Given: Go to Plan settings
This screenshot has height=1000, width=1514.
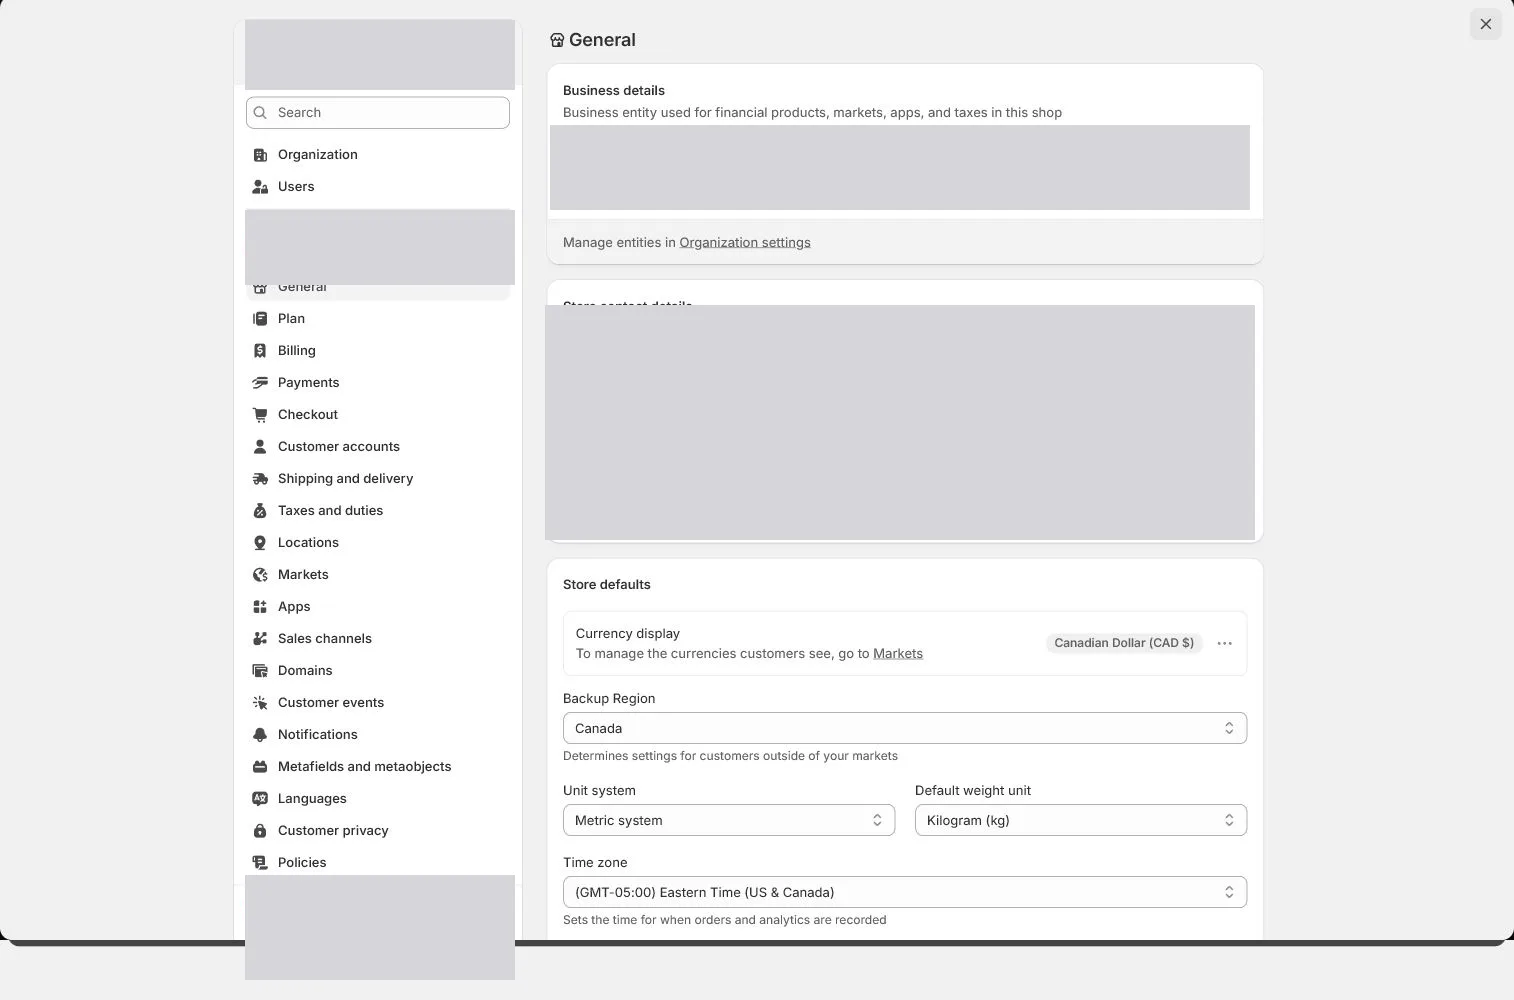Looking at the screenshot, I should click(x=378, y=319).
